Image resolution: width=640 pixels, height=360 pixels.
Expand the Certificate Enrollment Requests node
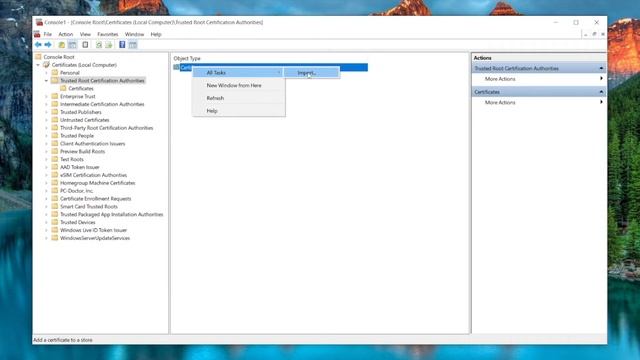pos(46,198)
